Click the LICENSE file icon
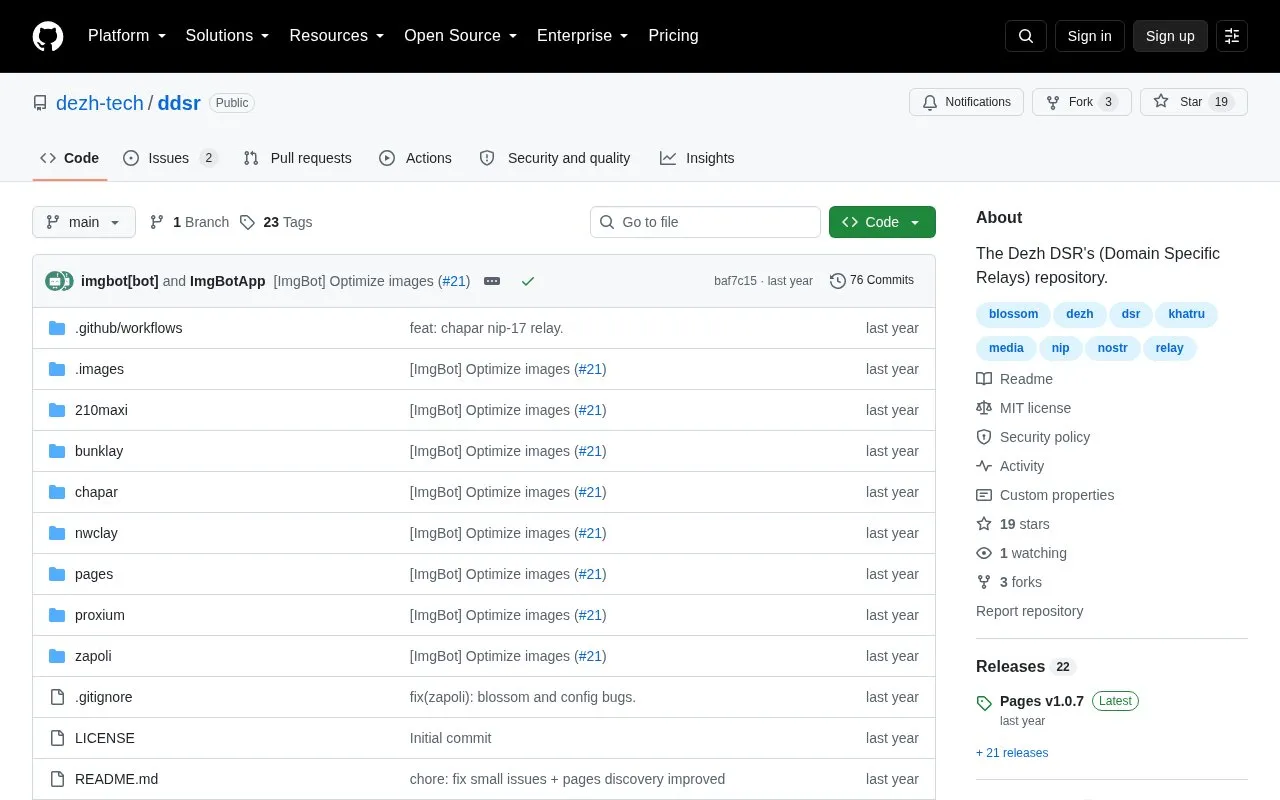 (x=57, y=738)
